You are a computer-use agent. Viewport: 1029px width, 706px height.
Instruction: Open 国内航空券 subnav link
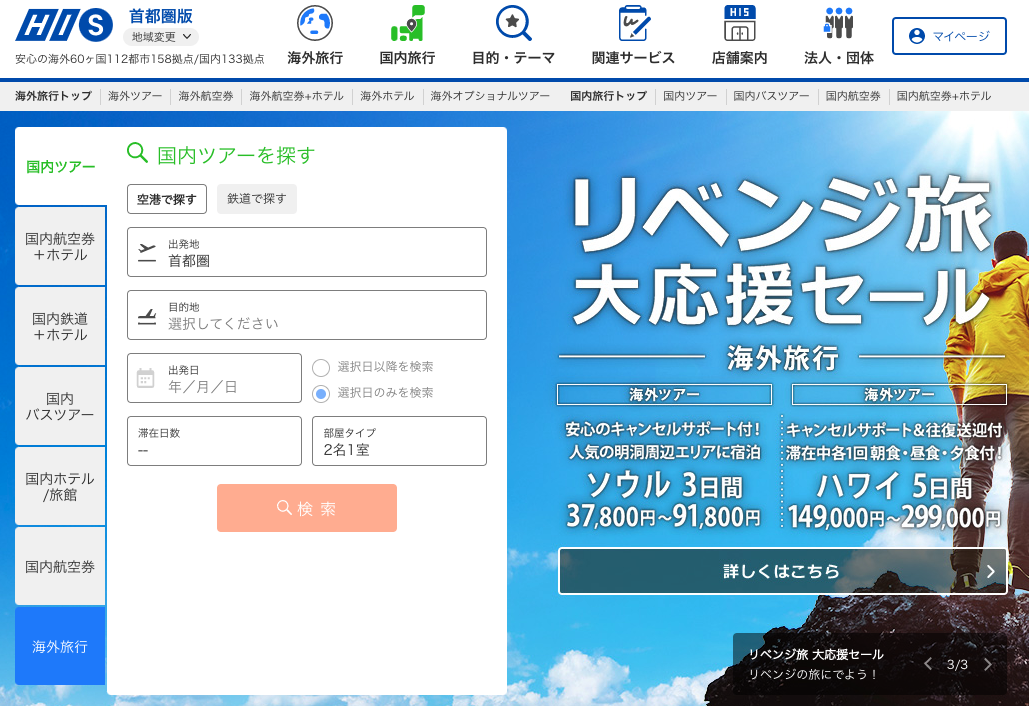[x=852, y=96]
